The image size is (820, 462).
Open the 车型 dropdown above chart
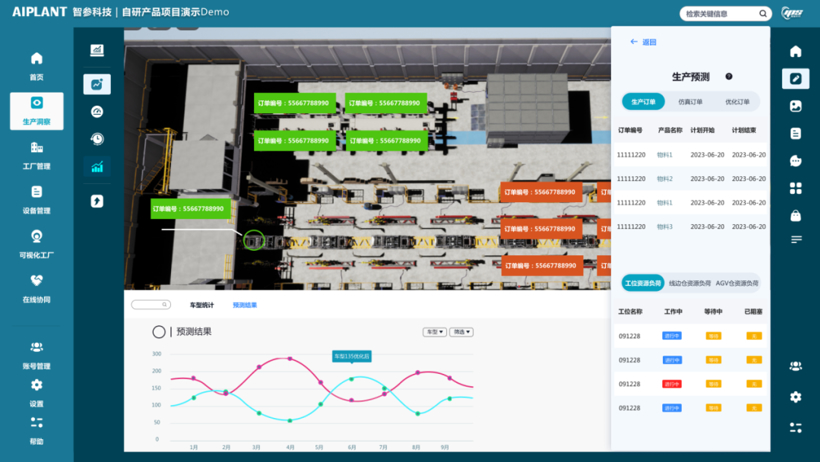434,332
